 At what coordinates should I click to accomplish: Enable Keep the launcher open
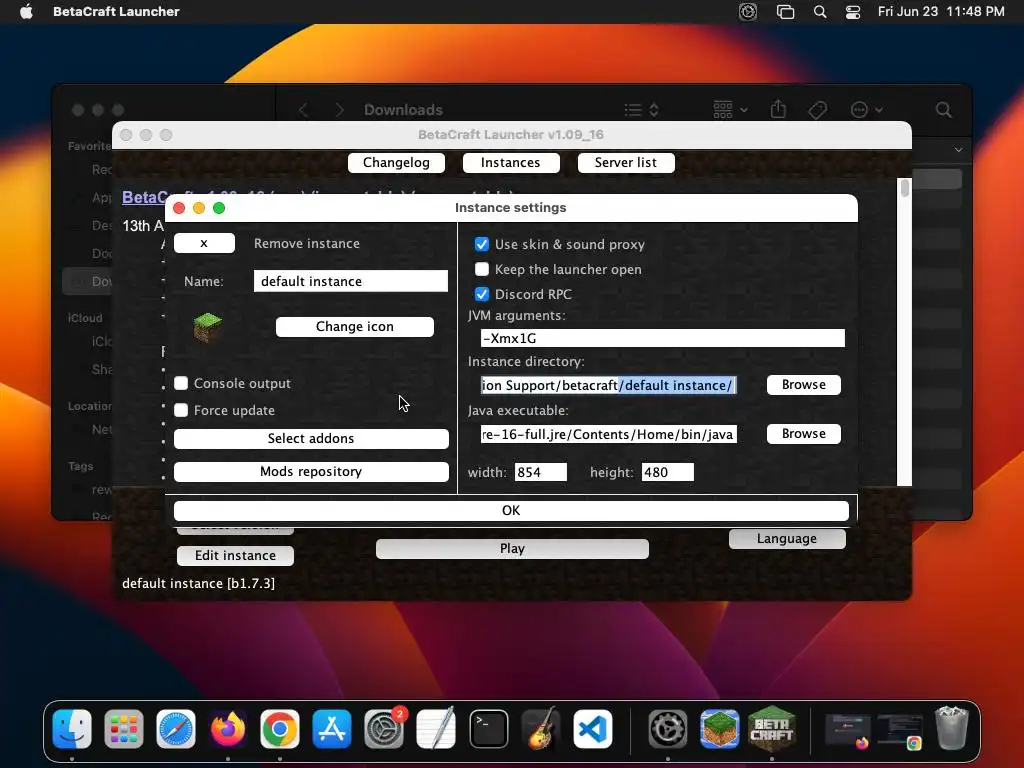[482, 269]
